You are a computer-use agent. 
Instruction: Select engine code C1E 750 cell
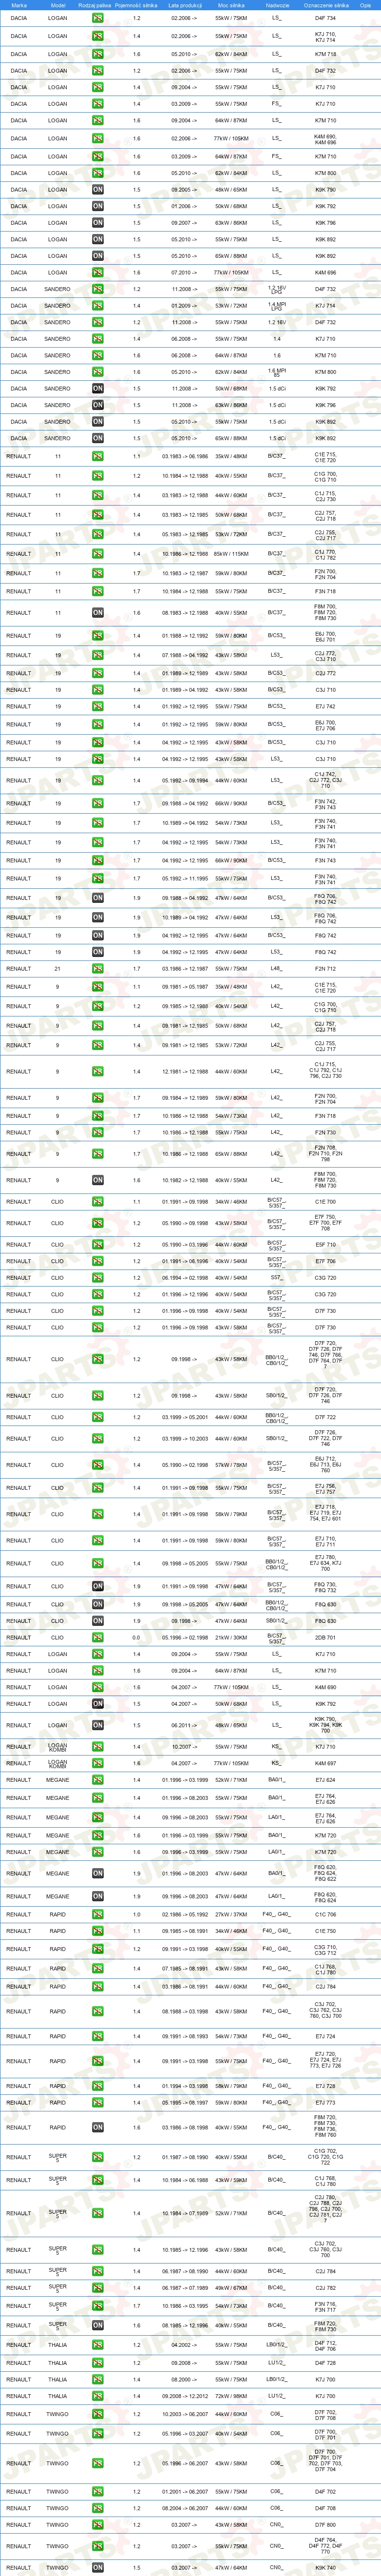pyautogui.click(x=326, y=1931)
